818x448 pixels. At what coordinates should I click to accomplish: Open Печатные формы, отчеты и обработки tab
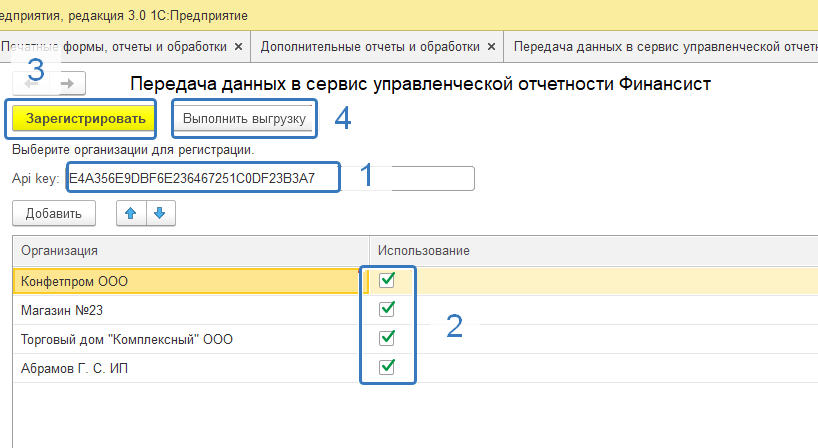[x=115, y=47]
